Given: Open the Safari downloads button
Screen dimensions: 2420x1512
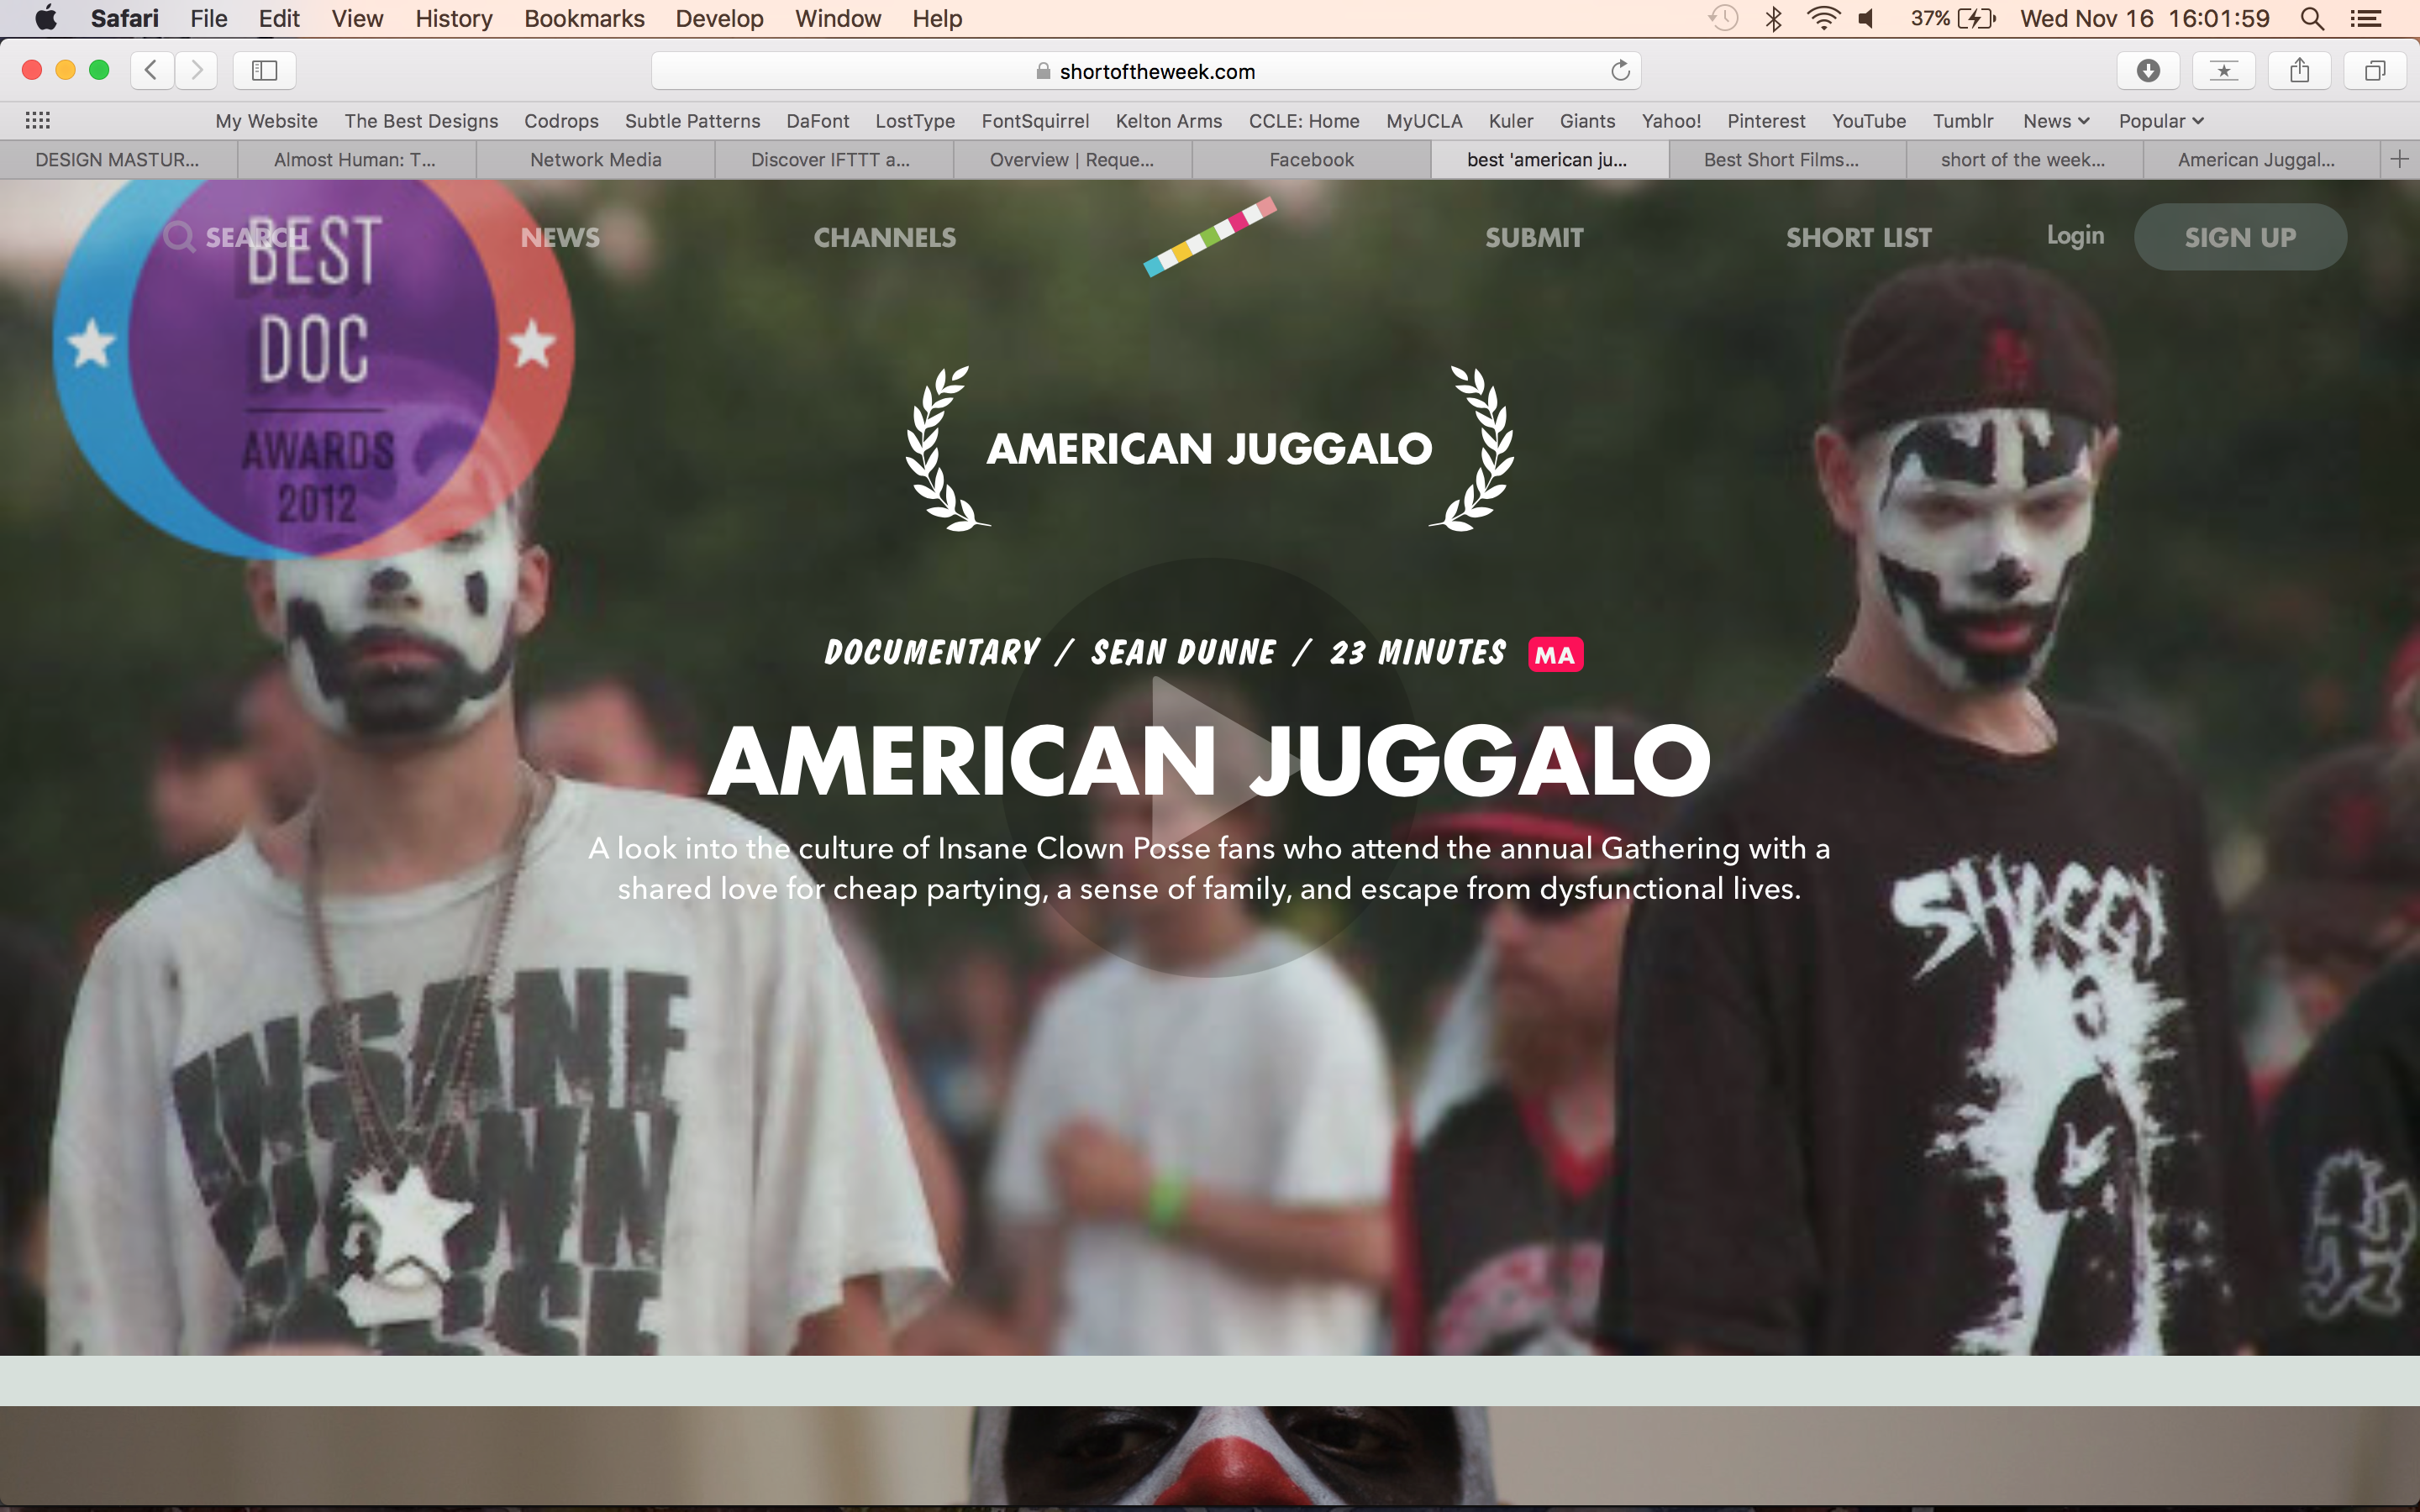Looking at the screenshot, I should (2148, 70).
